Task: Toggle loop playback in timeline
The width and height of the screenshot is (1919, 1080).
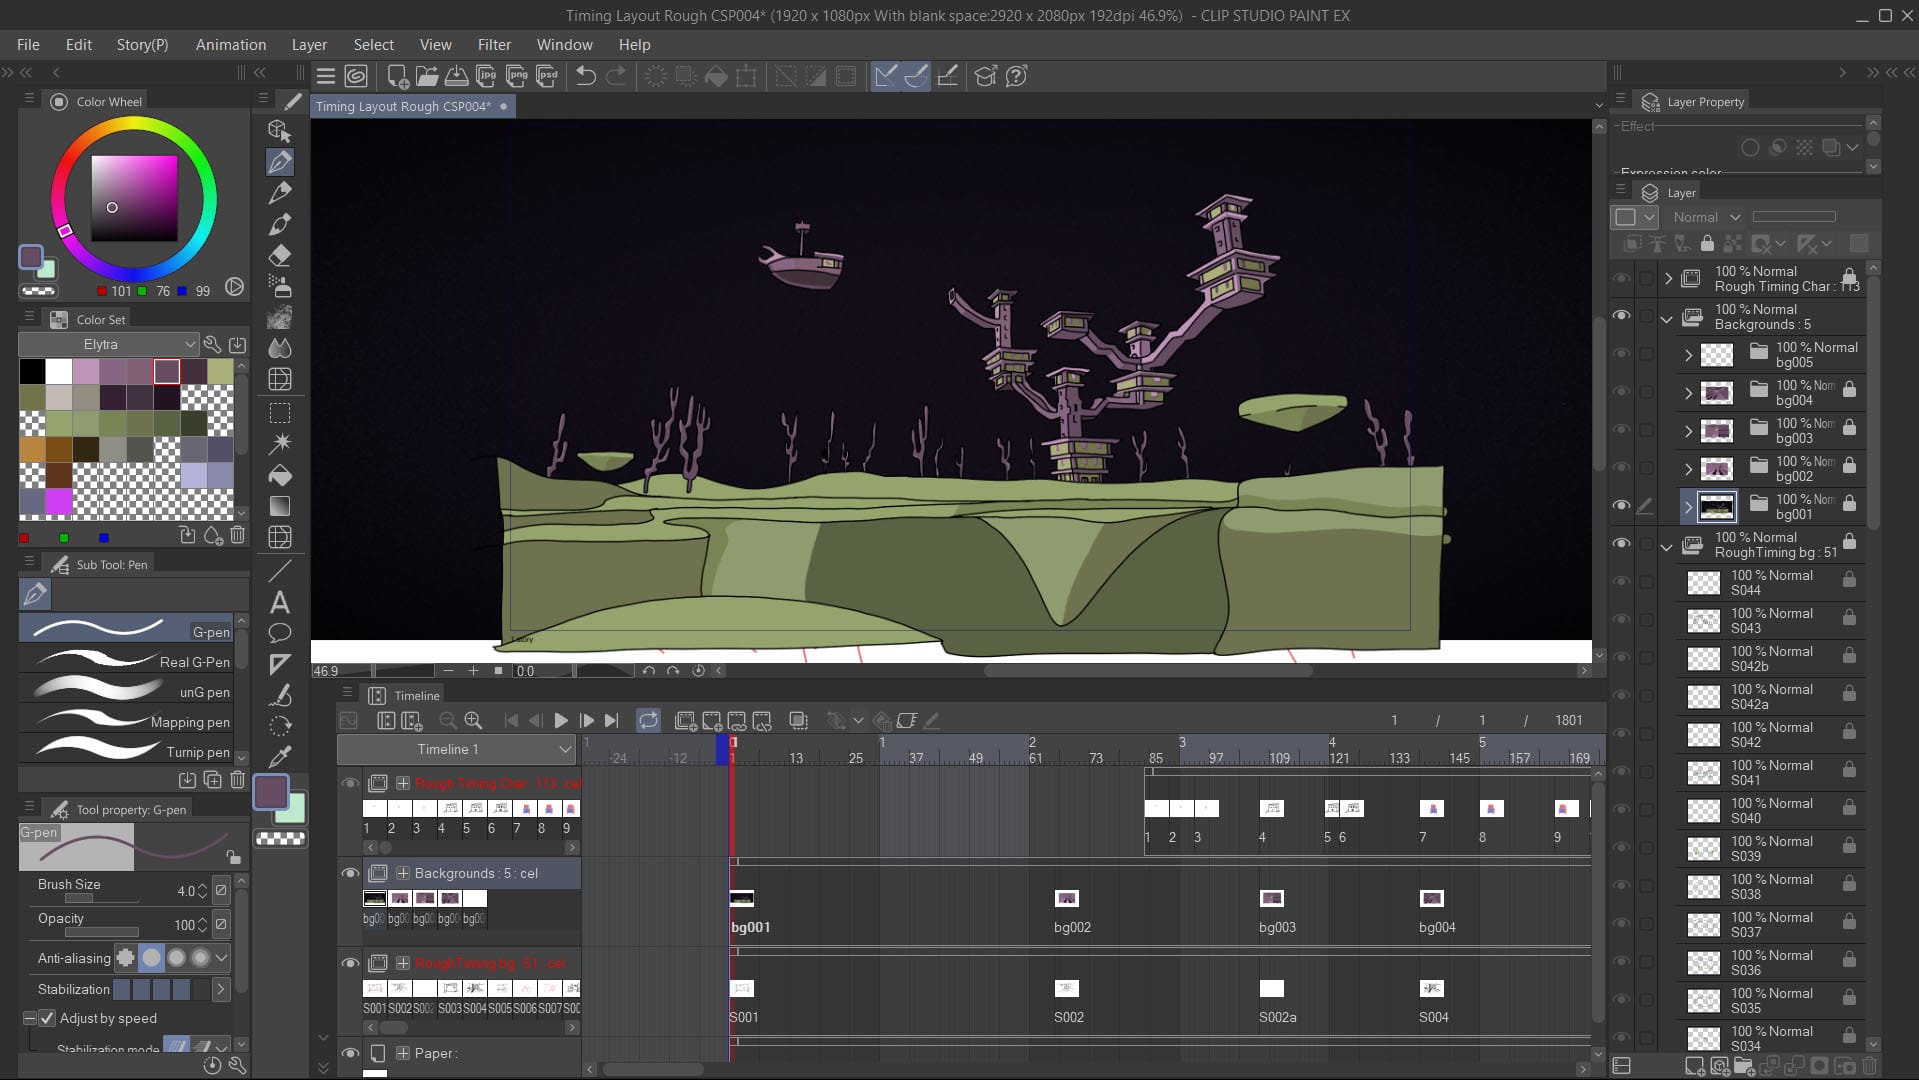Action: coord(648,720)
